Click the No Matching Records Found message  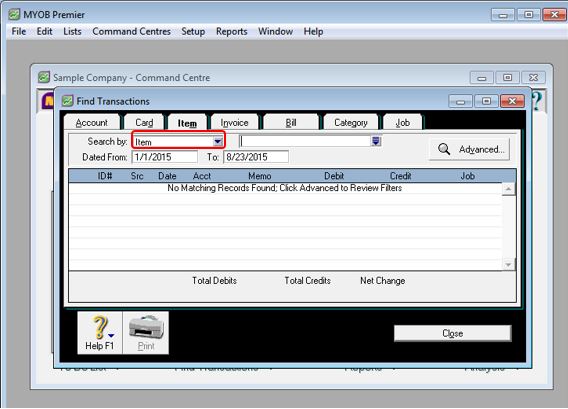coord(284,188)
